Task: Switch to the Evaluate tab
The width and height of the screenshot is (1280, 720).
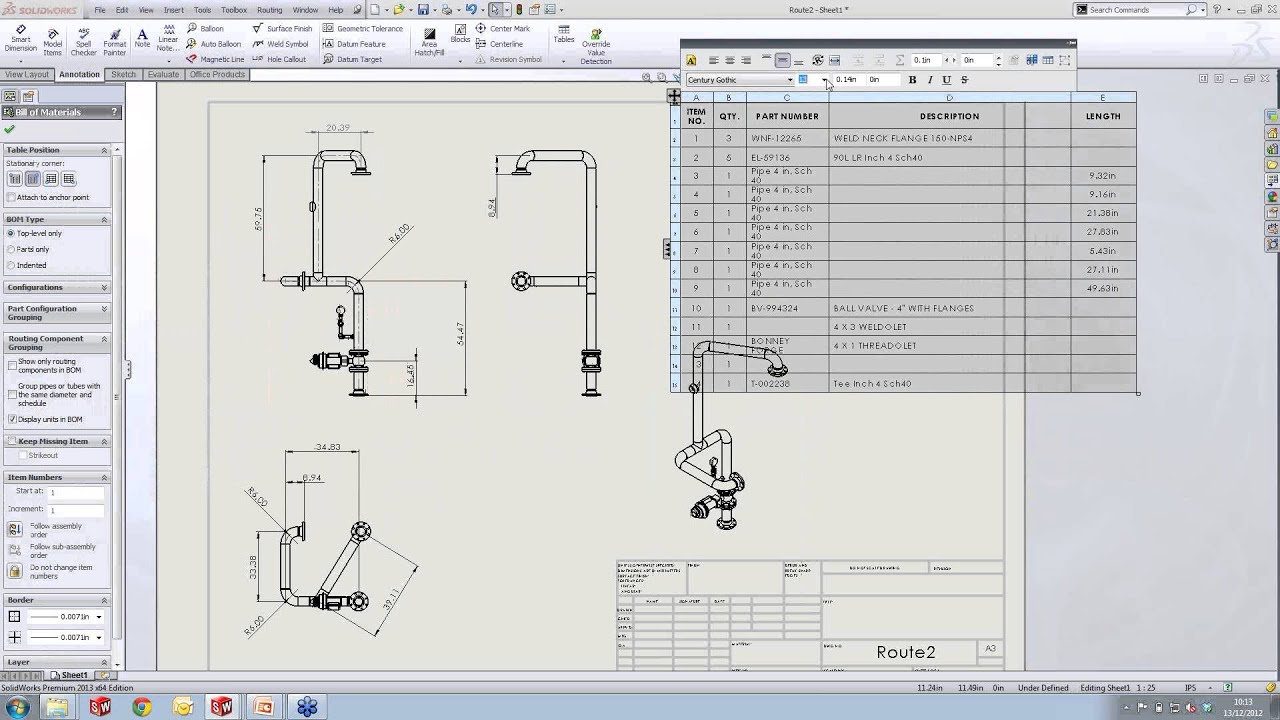Action: [163, 74]
